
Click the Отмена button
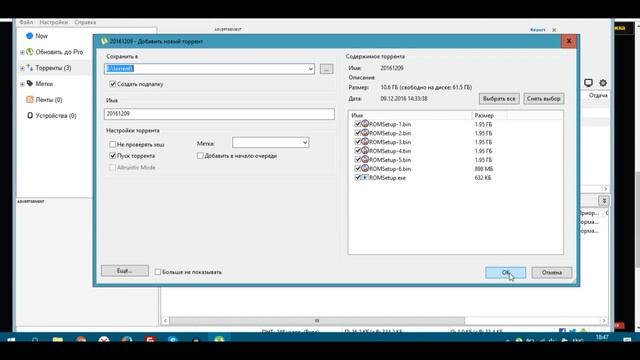[x=552, y=272]
